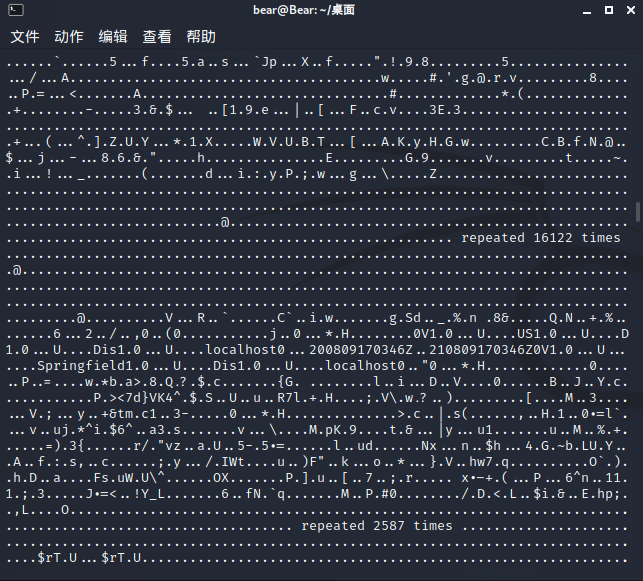Click the text "US1.0" in output
The image size is (643, 581).
[x=537, y=333]
